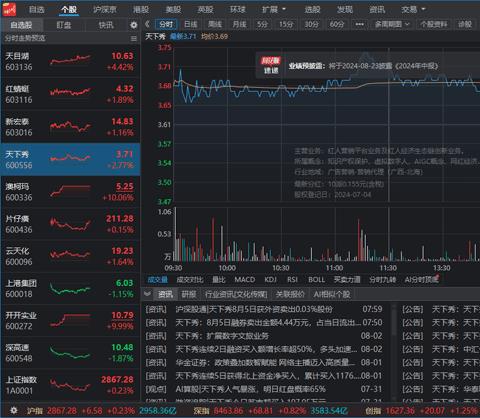The image size is (480, 418).
Task: Open the gear settings icon beside 快讯
Action: point(133,25)
